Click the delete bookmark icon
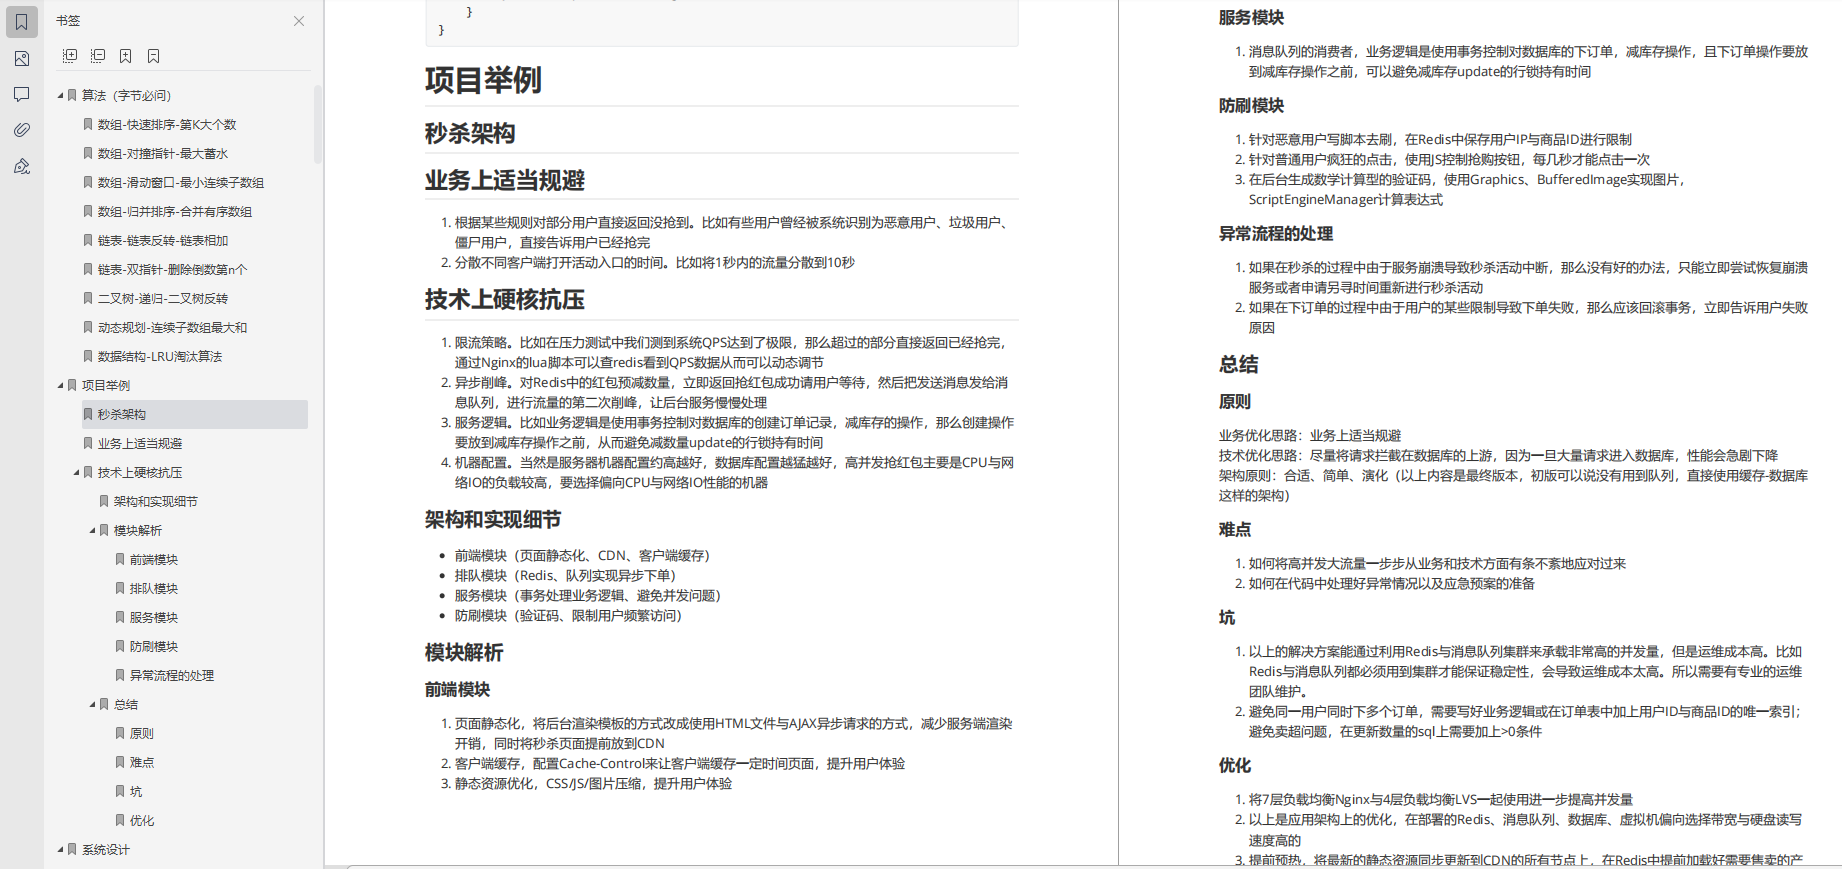The width and height of the screenshot is (1842, 869). coord(154,56)
